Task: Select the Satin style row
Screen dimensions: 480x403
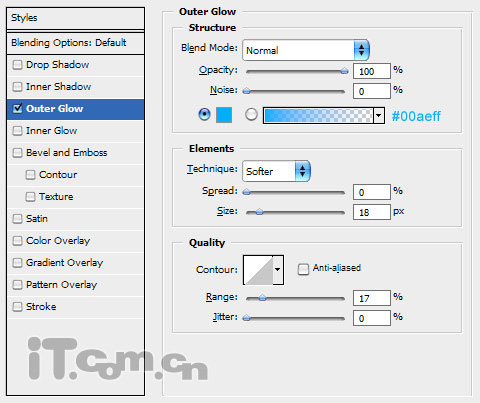Action: (75, 219)
